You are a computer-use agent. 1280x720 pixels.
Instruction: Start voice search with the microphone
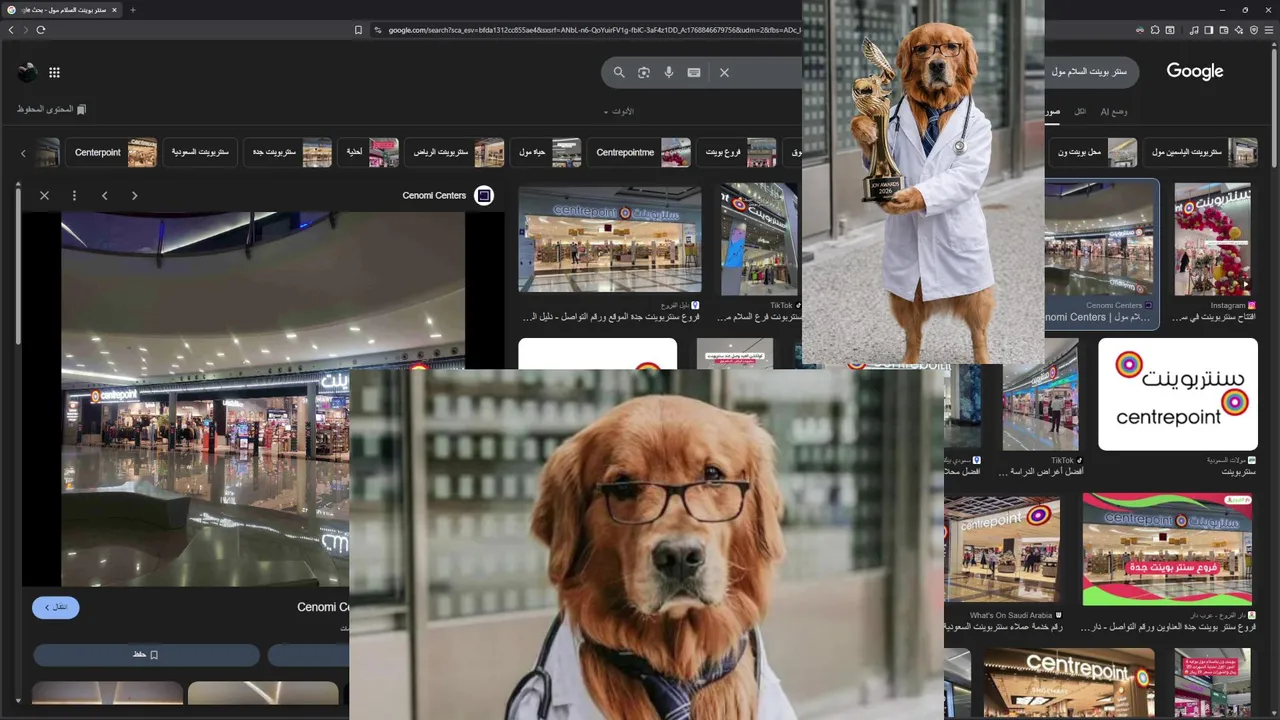click(669, 72)
